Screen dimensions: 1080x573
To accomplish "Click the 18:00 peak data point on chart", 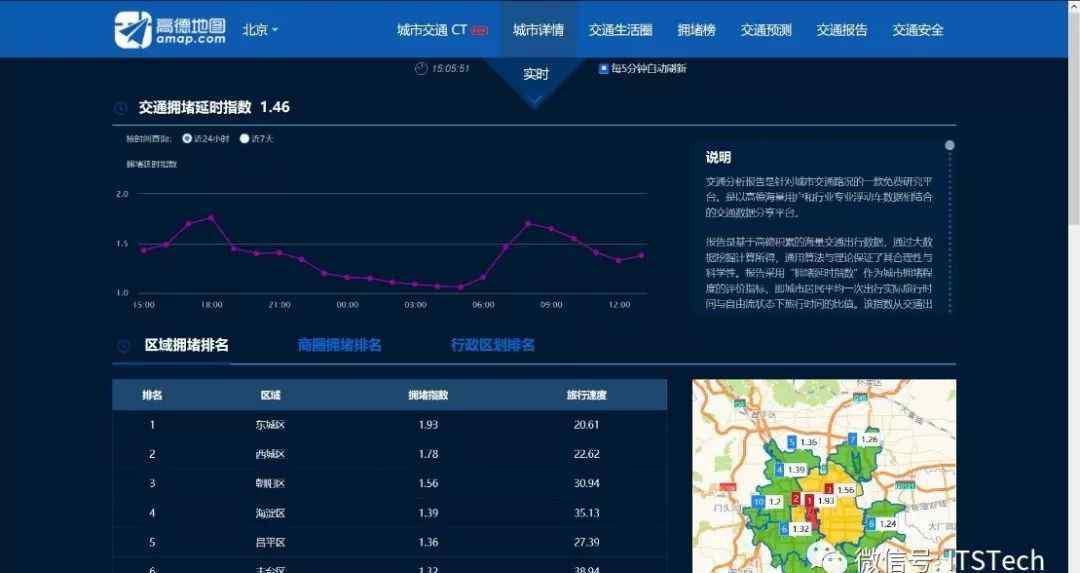I will pyautogui.click(x=211, y=217).
